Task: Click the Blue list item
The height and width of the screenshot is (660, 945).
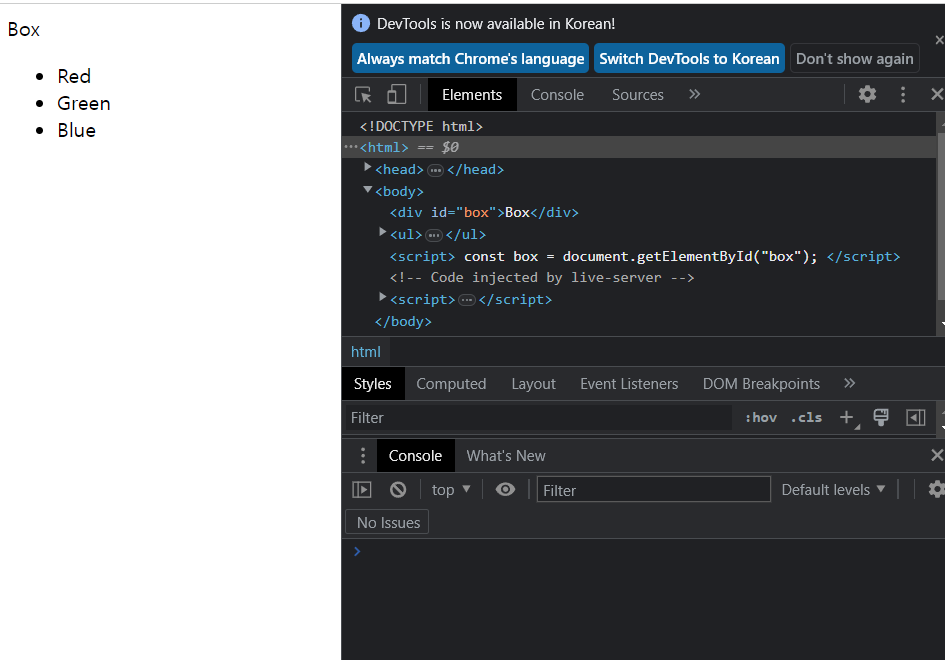Action: pos(77,130)
